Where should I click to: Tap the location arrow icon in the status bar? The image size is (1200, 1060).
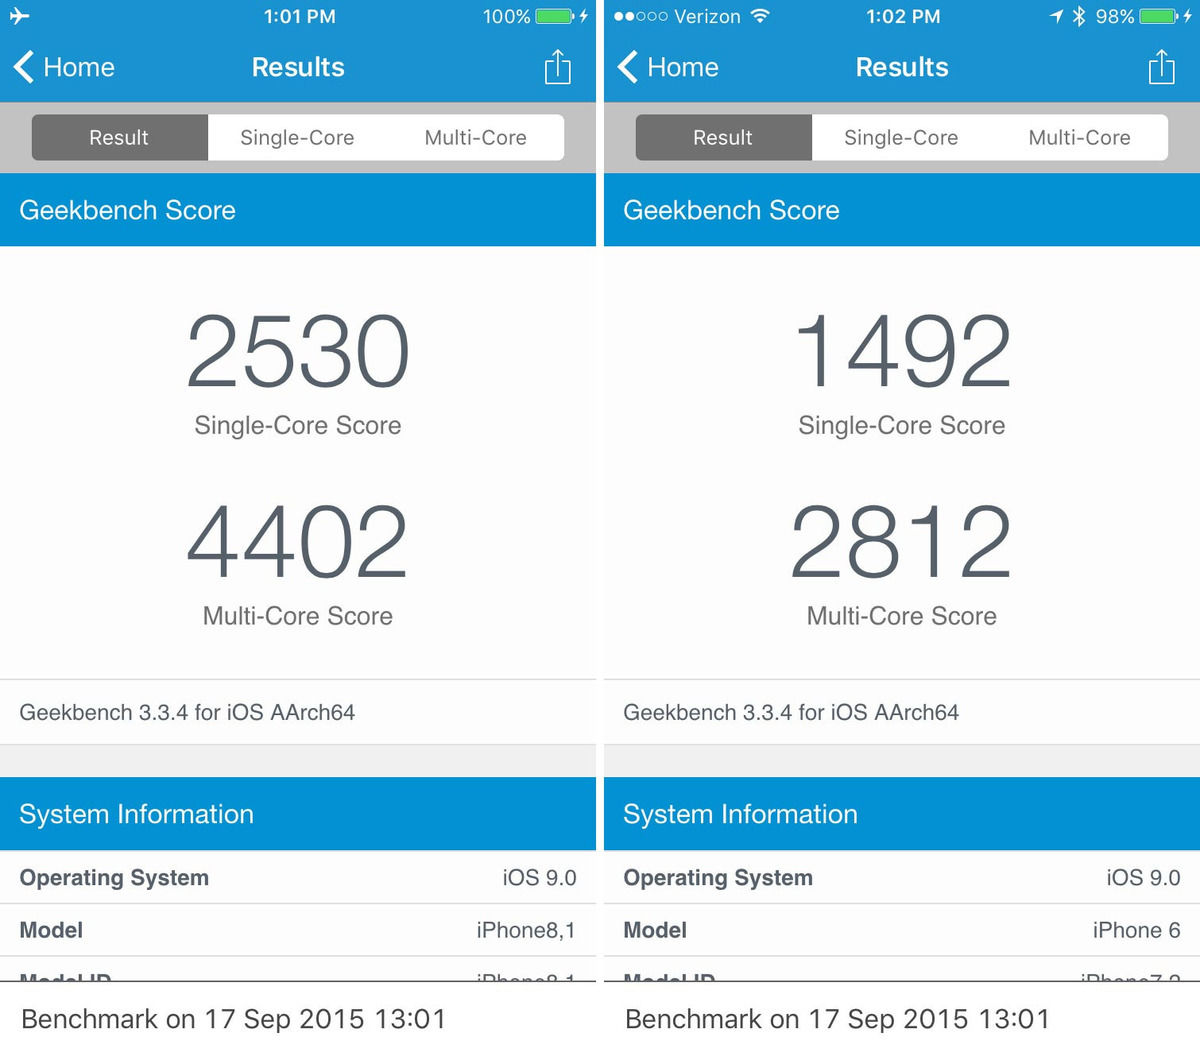coord(1056,16)
